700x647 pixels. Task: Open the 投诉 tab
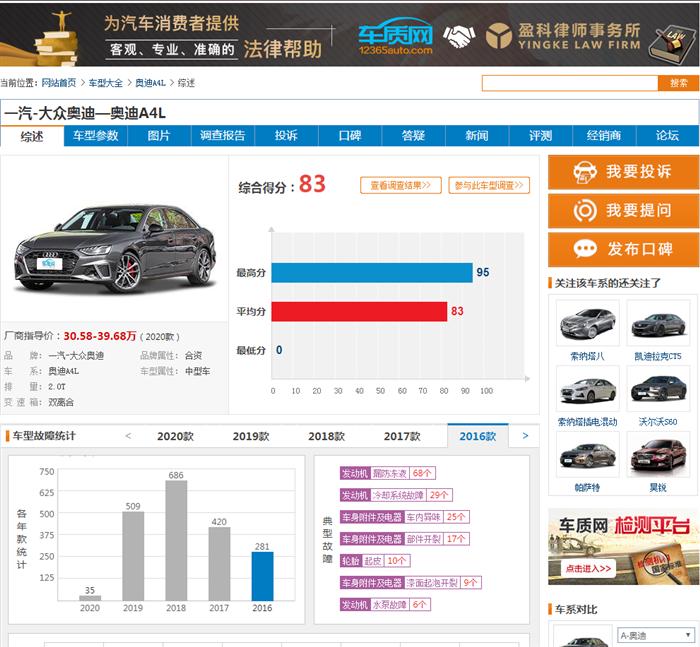pyautogui.click(x=286, y=136)
